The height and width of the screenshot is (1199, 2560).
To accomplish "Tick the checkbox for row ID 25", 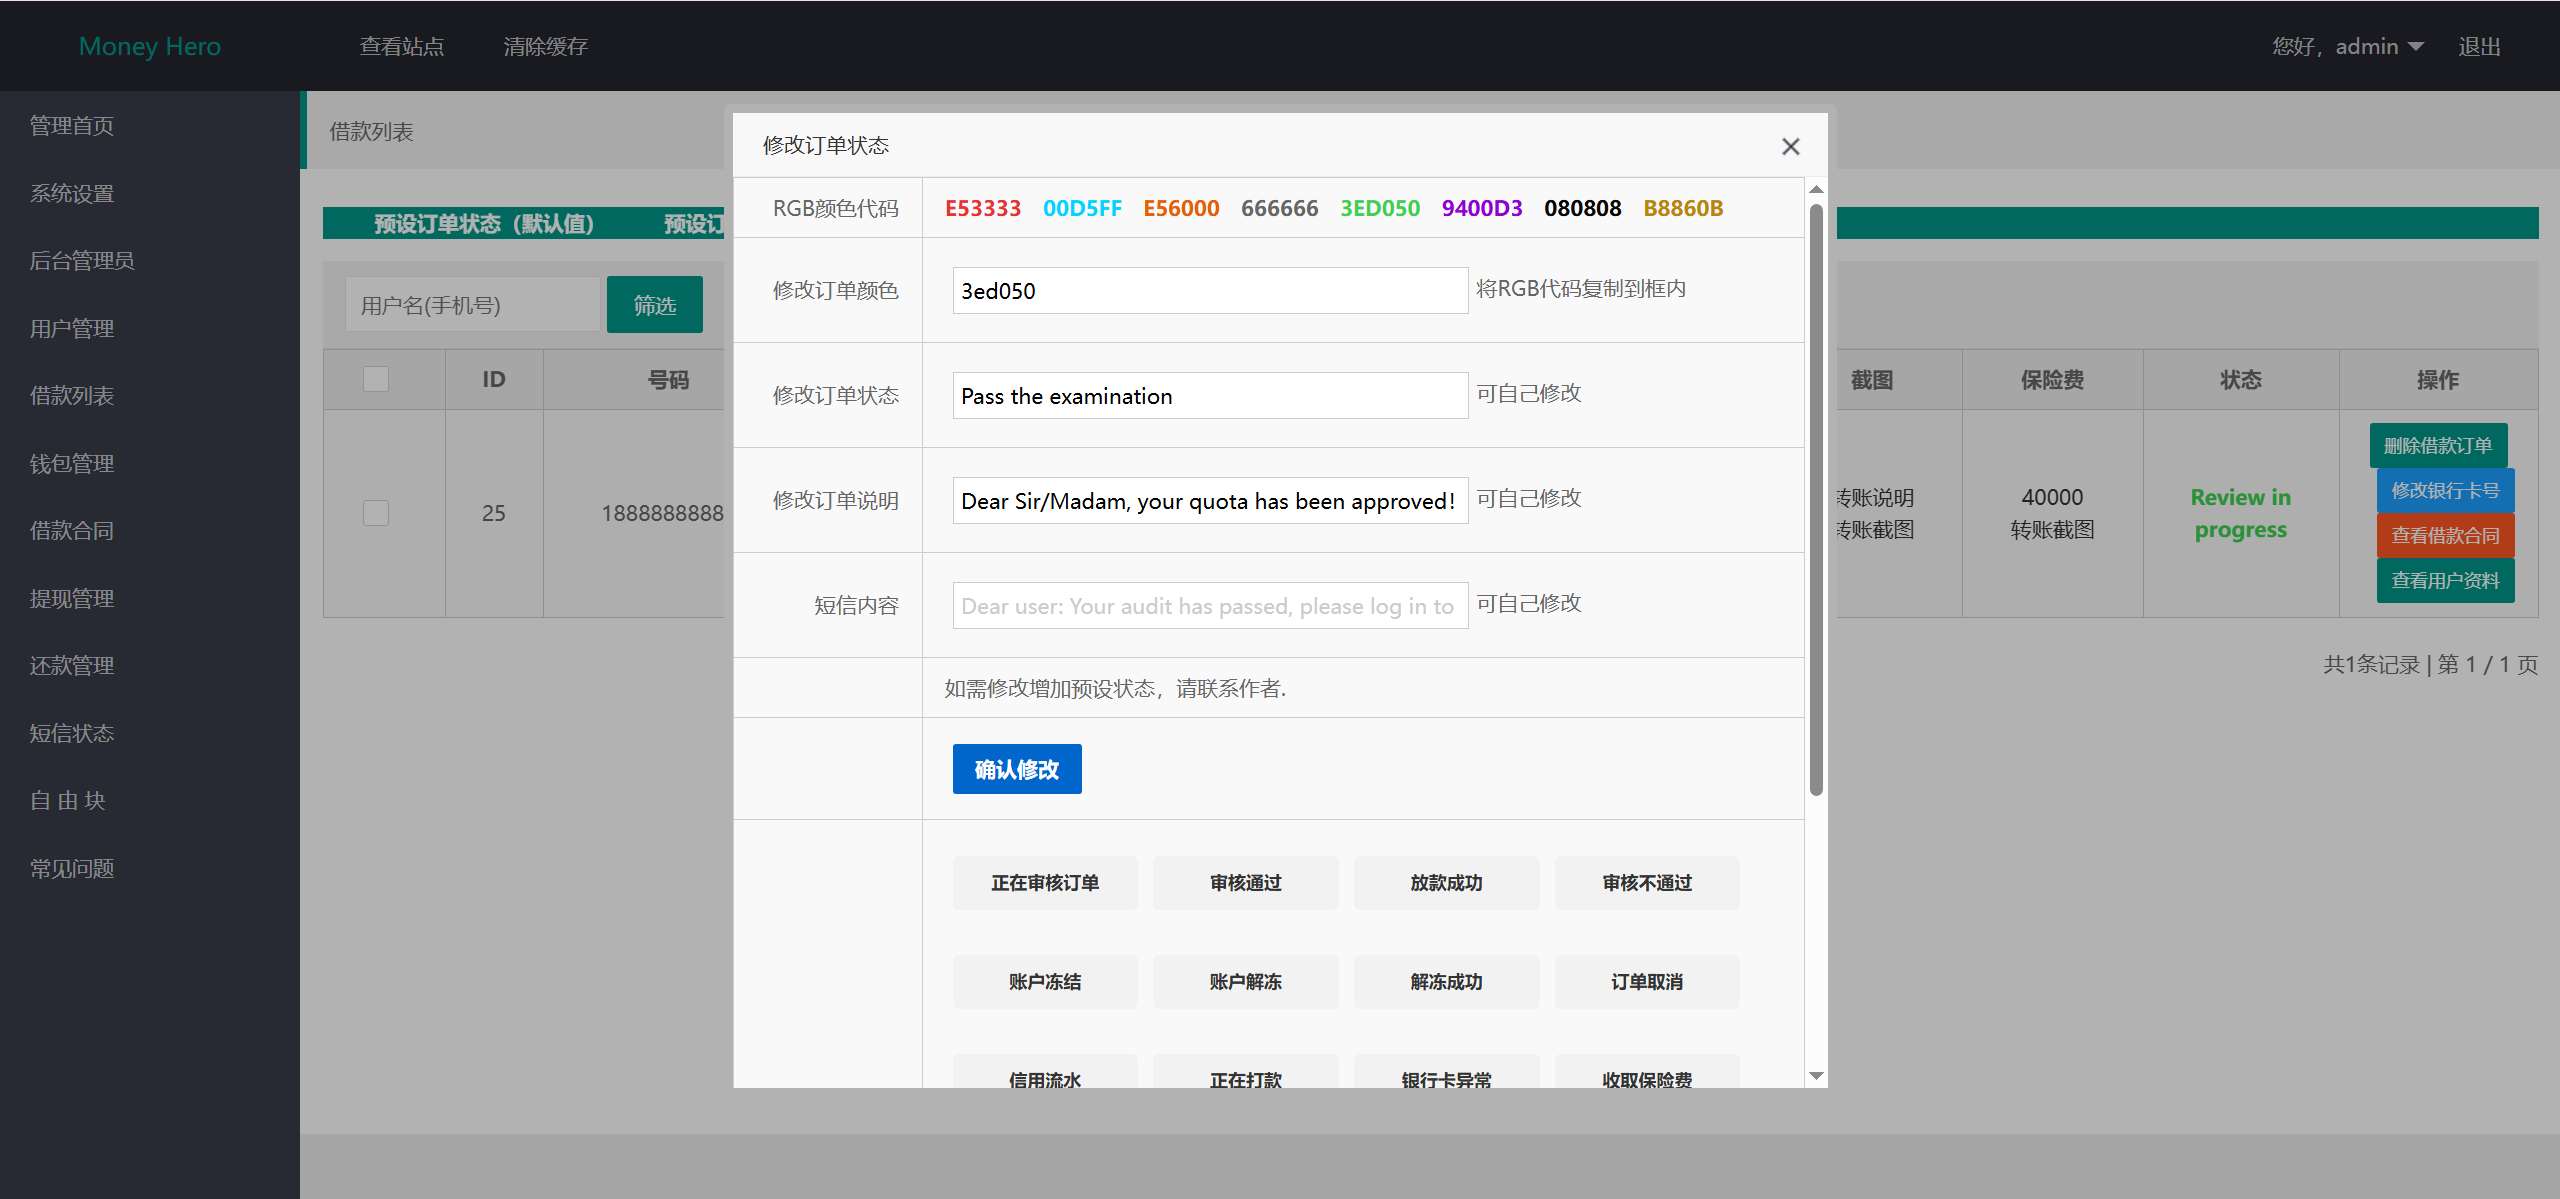I will [x=376, y=513].
